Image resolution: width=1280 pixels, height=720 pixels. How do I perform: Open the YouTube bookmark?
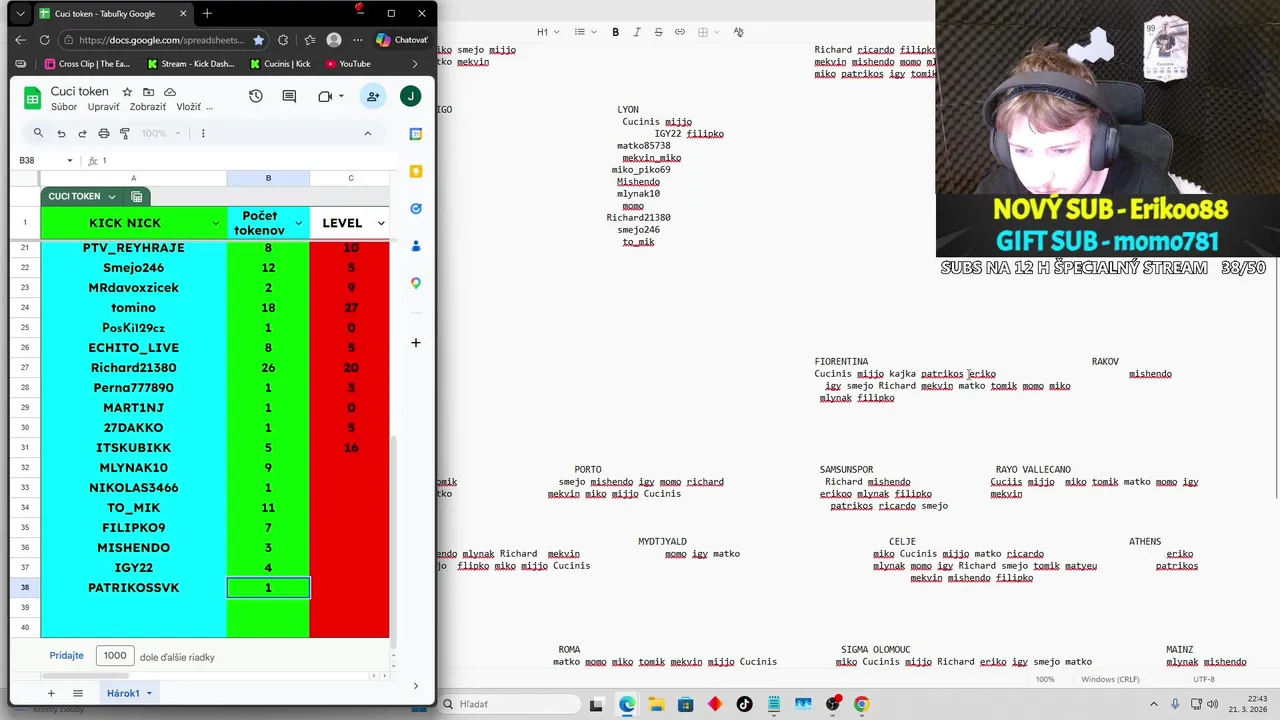[x=347, y=64]
